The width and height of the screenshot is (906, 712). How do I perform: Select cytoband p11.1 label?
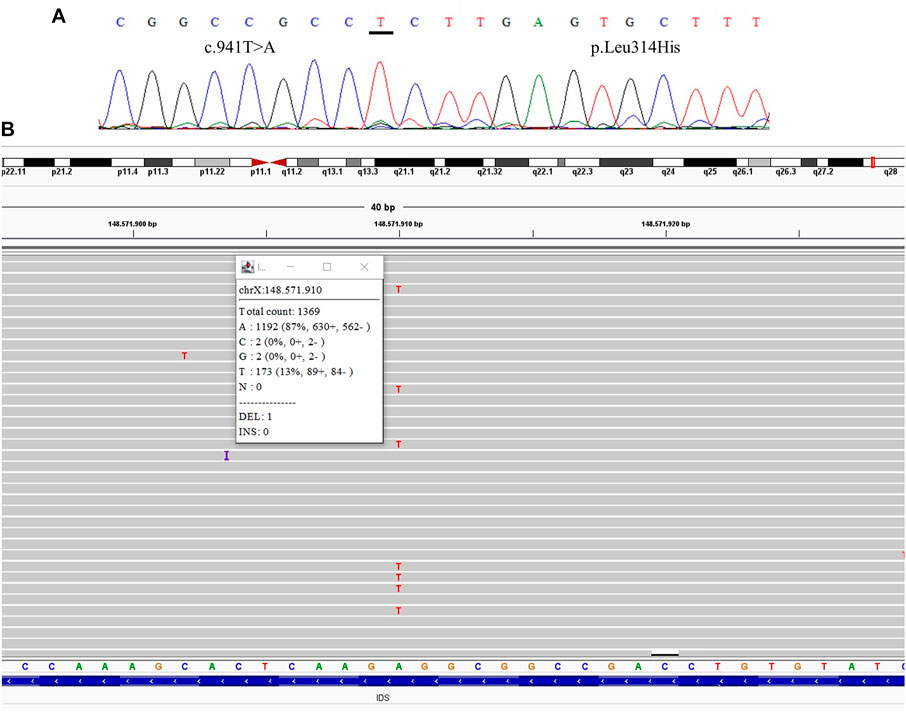tap(261, 172)
